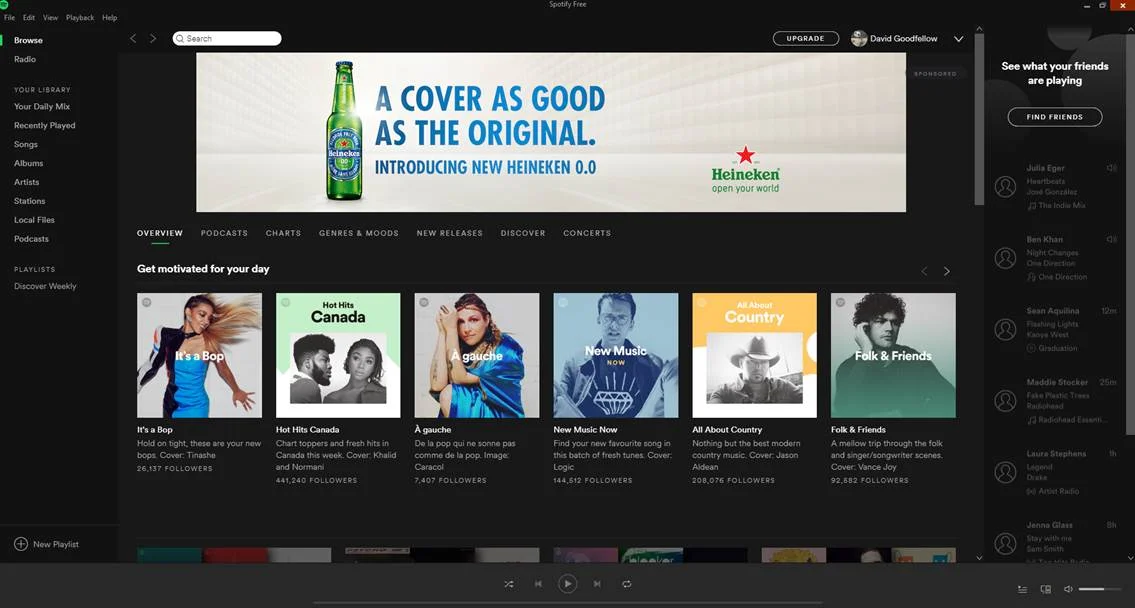Show next playlists in Get motivated row
The height and width of the screenshot is (608, 1135).
click(946, 271)
